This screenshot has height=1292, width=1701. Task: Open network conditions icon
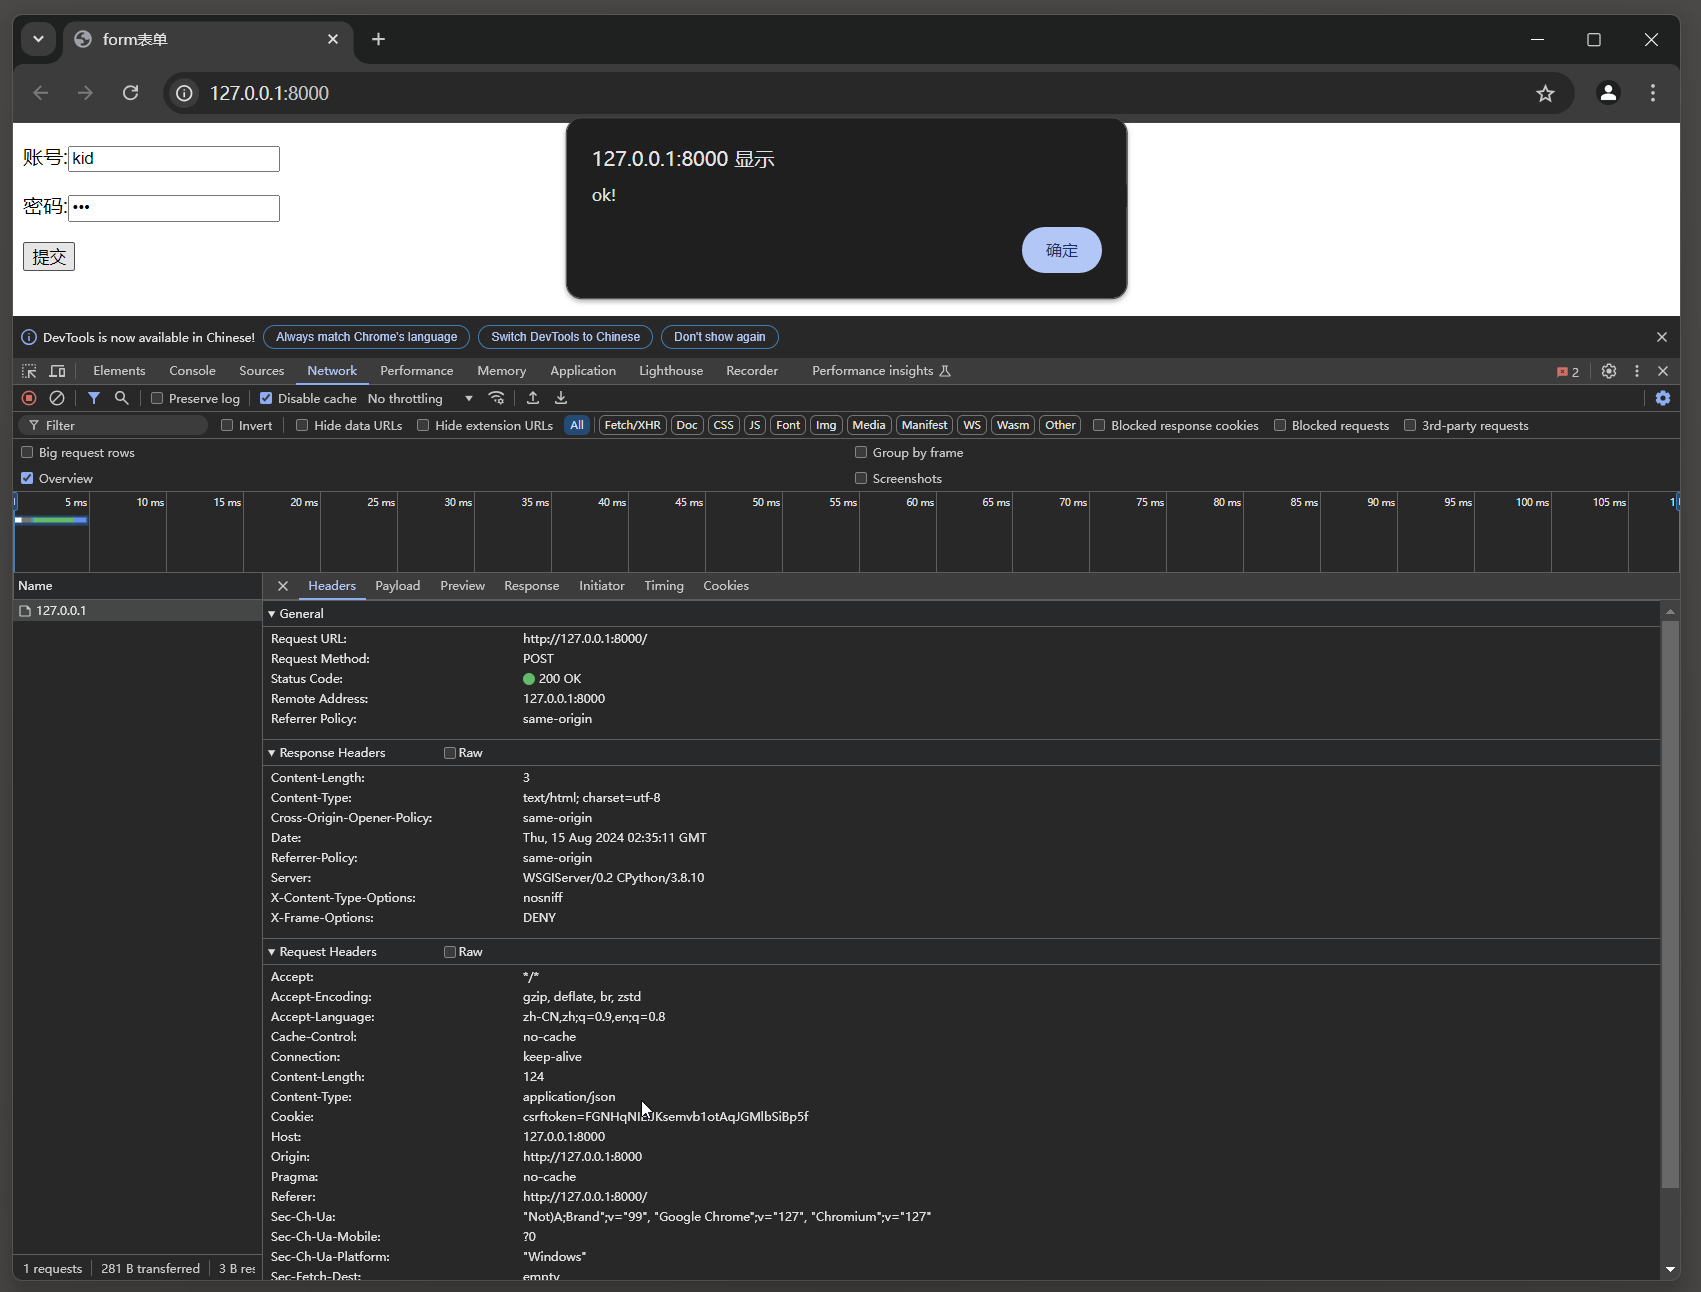[496, 398]
